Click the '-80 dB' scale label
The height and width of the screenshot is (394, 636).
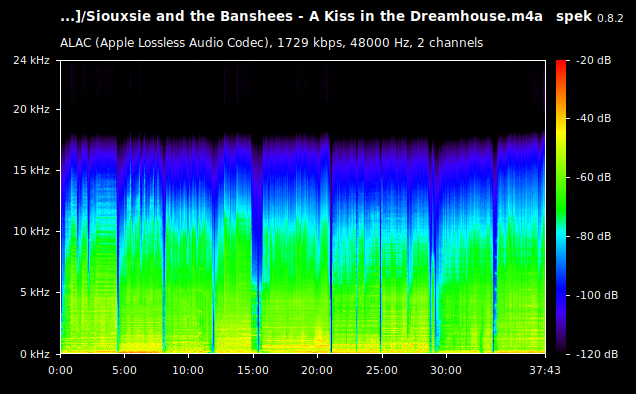[x=594, y=236]
